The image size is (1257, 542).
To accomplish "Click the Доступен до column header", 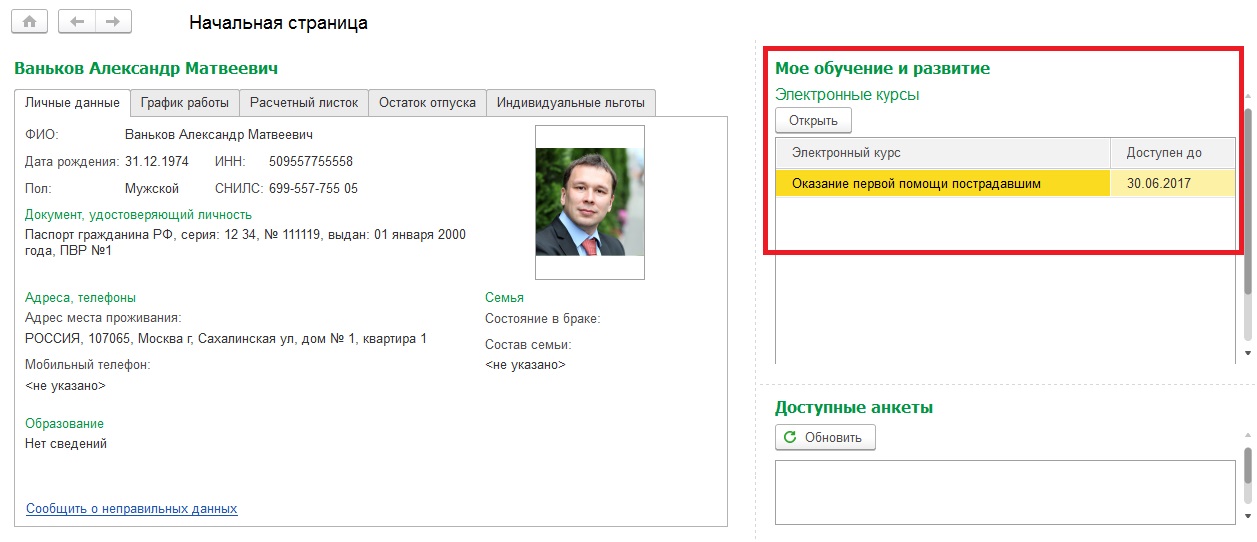I will click(1173, 153).
